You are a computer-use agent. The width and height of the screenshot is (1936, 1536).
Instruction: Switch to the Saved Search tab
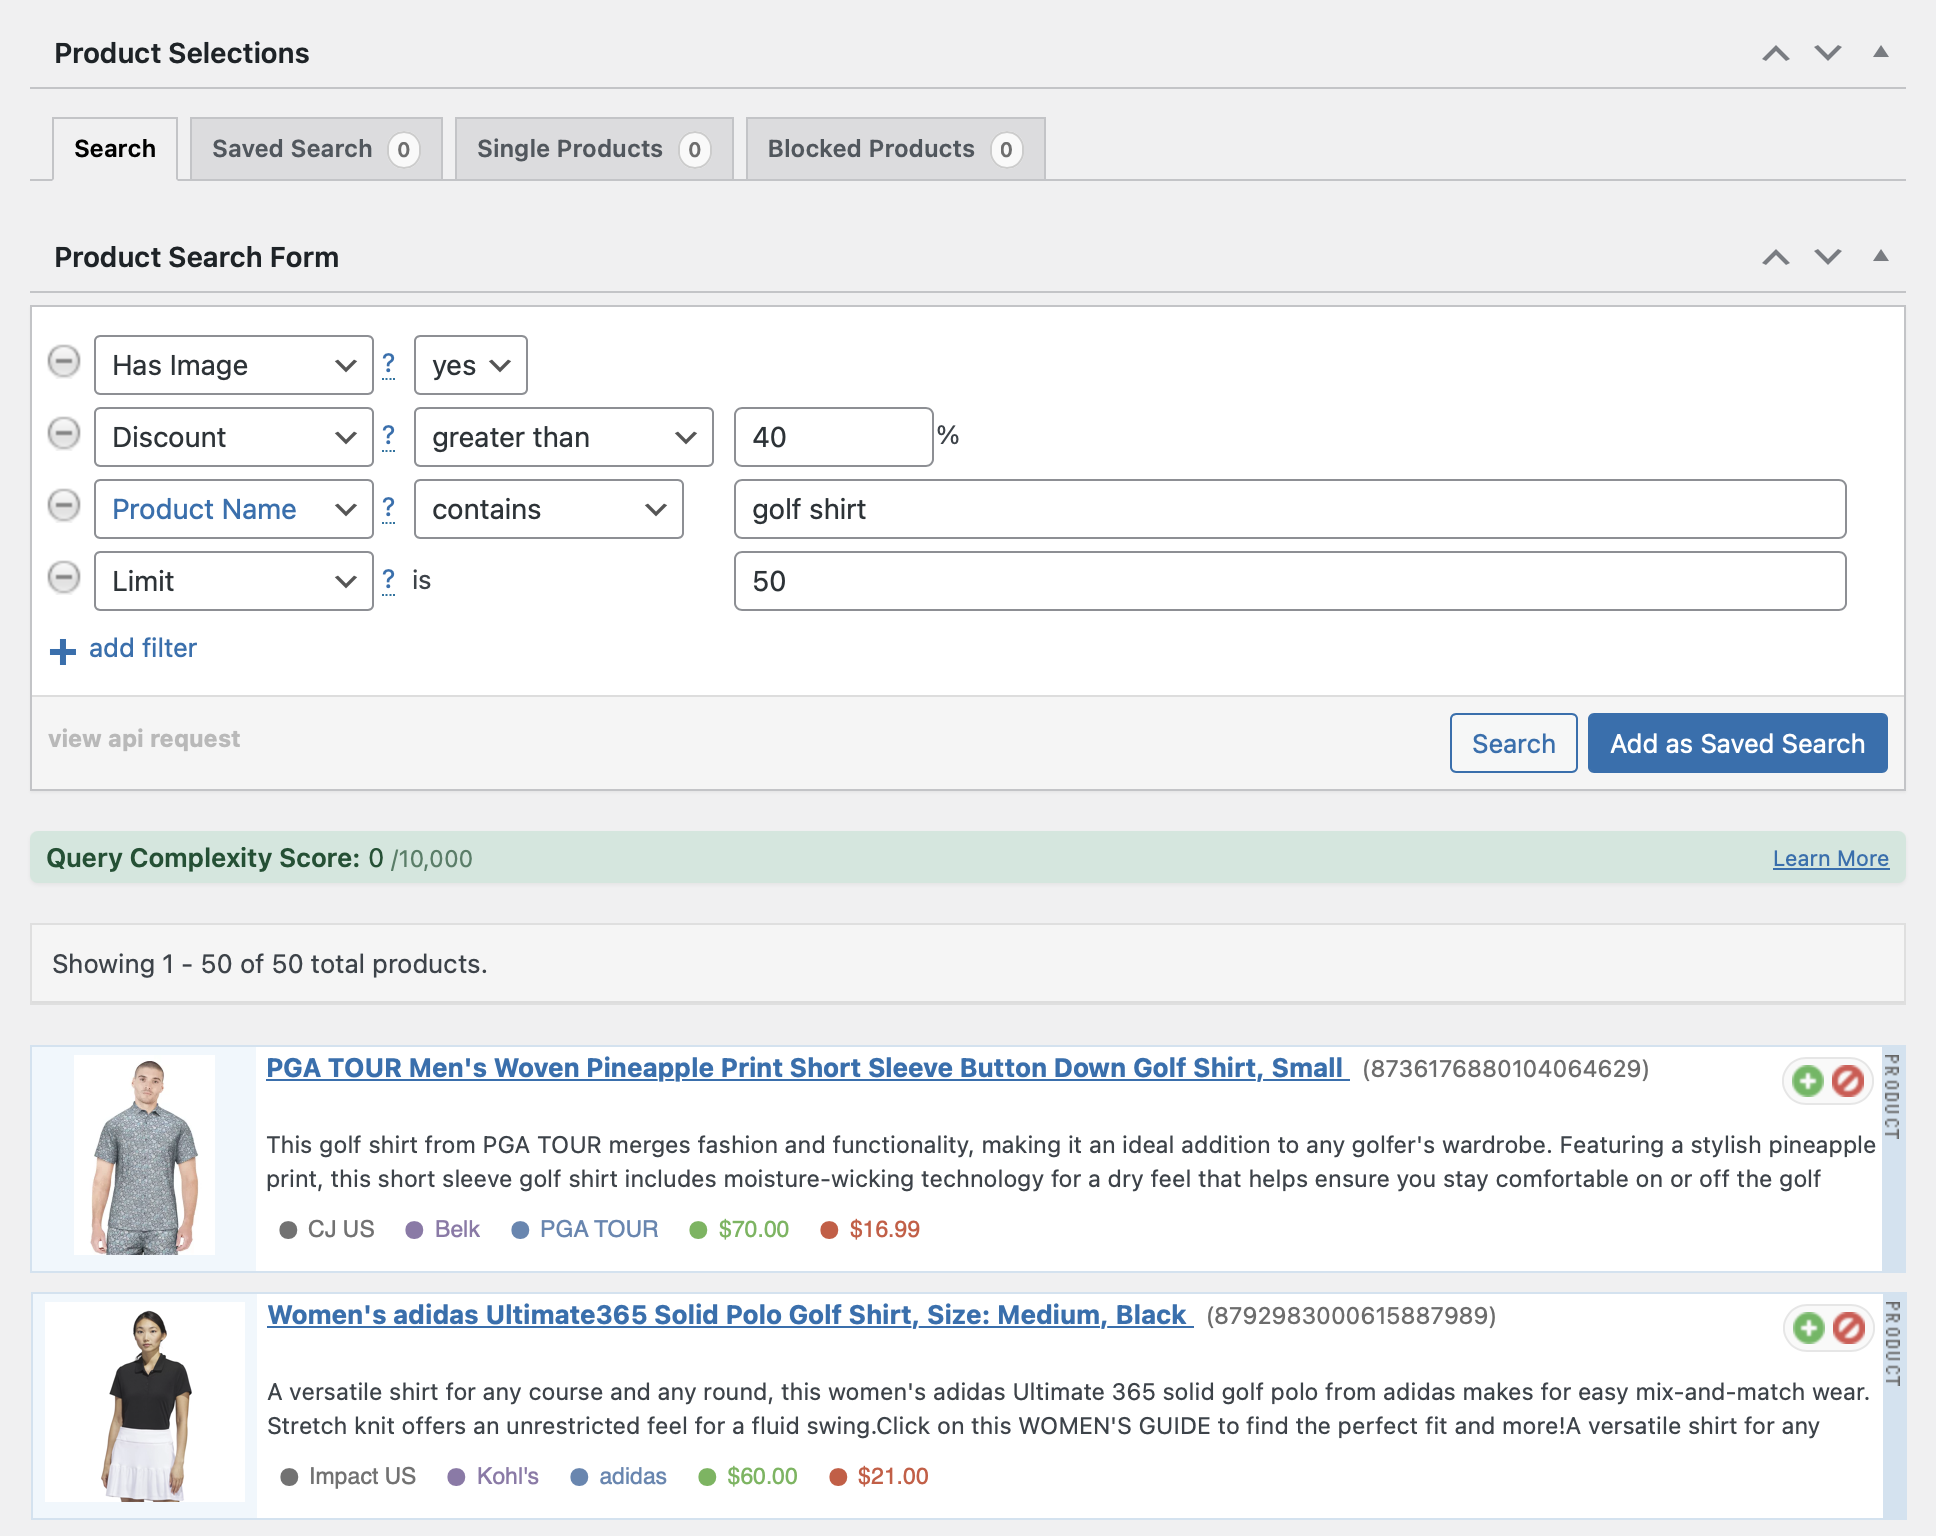pos(316,149)
